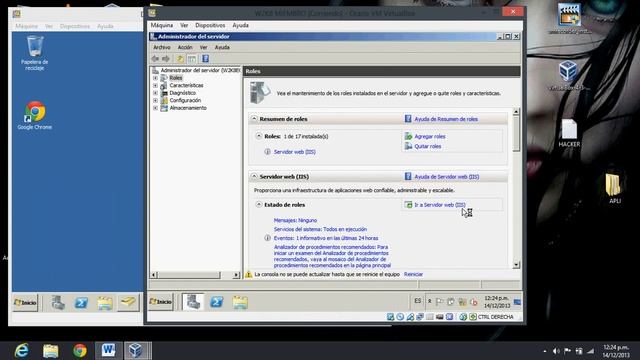Click the vertical scrollbar up arrow in Roles pane
This screenshot has width=640, height=360.
(516, 111)
